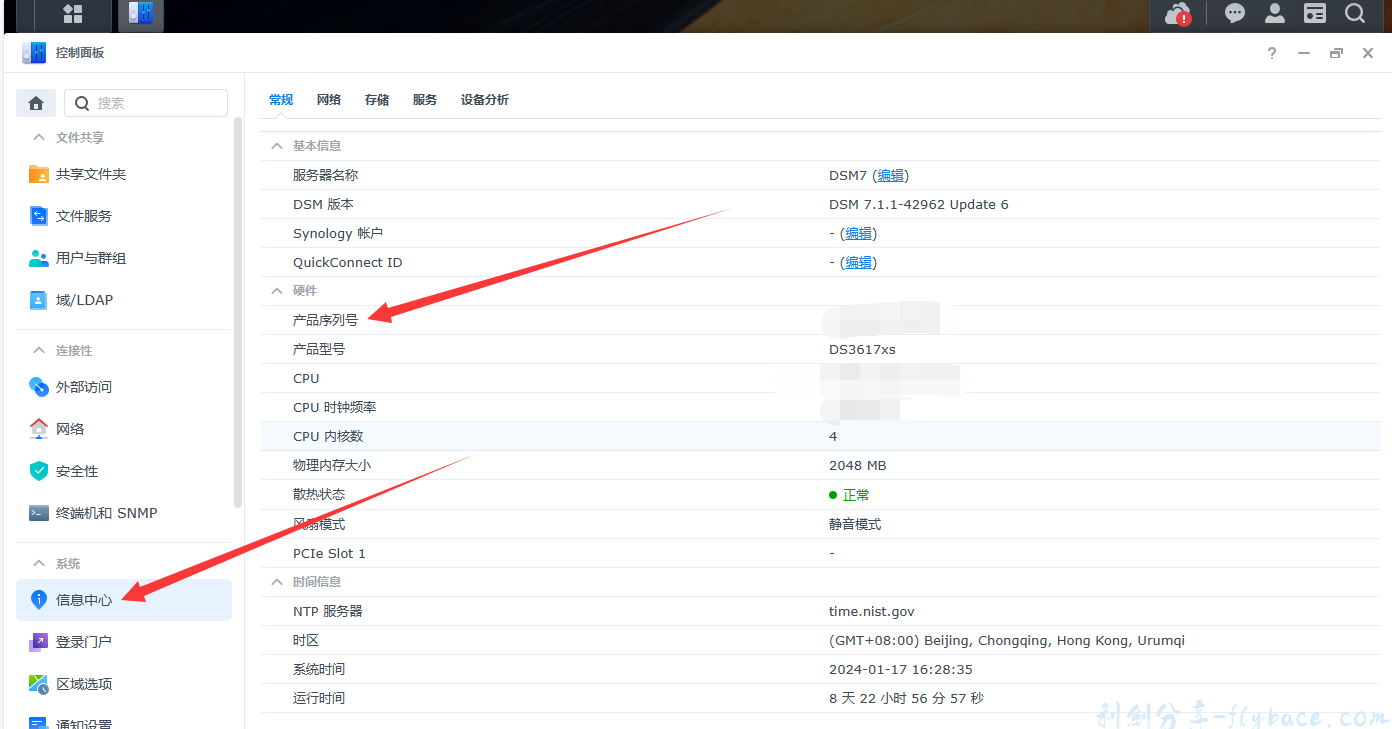Click the system time 2024-01-17 16:28:35

pyautogui.click(x=901, y=669)
